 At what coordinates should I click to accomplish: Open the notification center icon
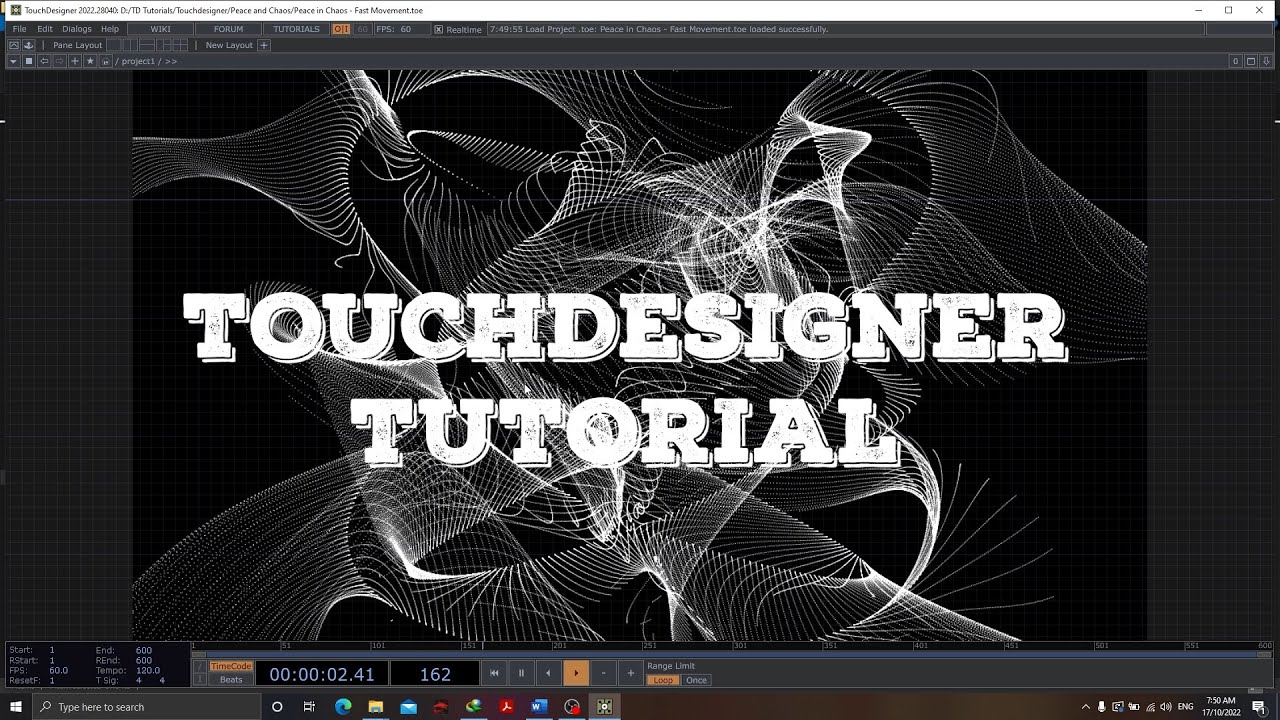[1259, 707]
